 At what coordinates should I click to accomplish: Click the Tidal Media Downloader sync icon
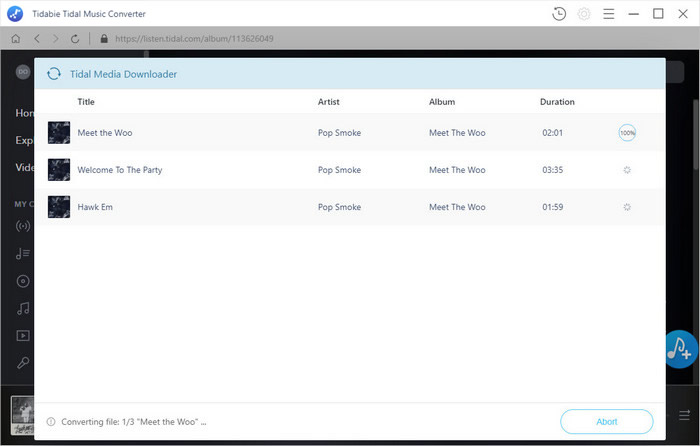pos(54,74)
